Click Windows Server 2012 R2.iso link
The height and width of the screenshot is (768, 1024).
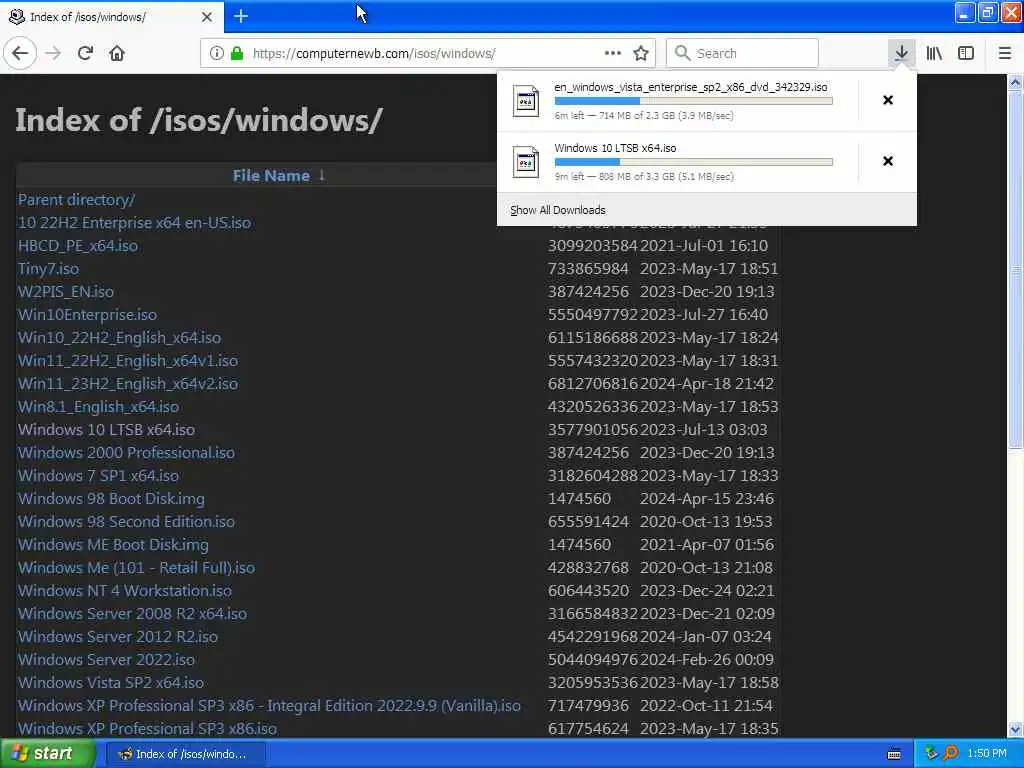(x=118, y=637)
